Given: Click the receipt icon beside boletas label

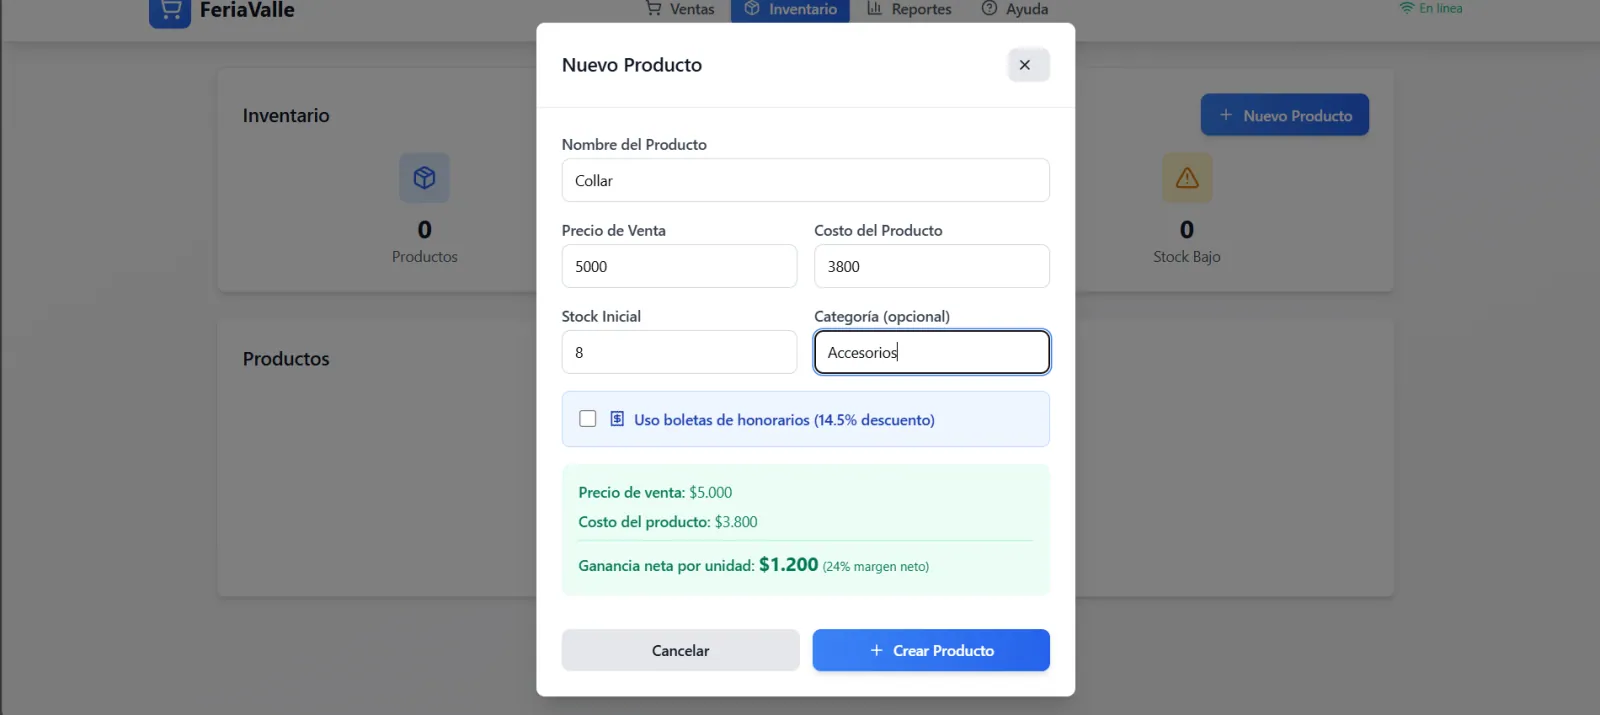Looking at the screenshot, I should (x=617, y=419).
